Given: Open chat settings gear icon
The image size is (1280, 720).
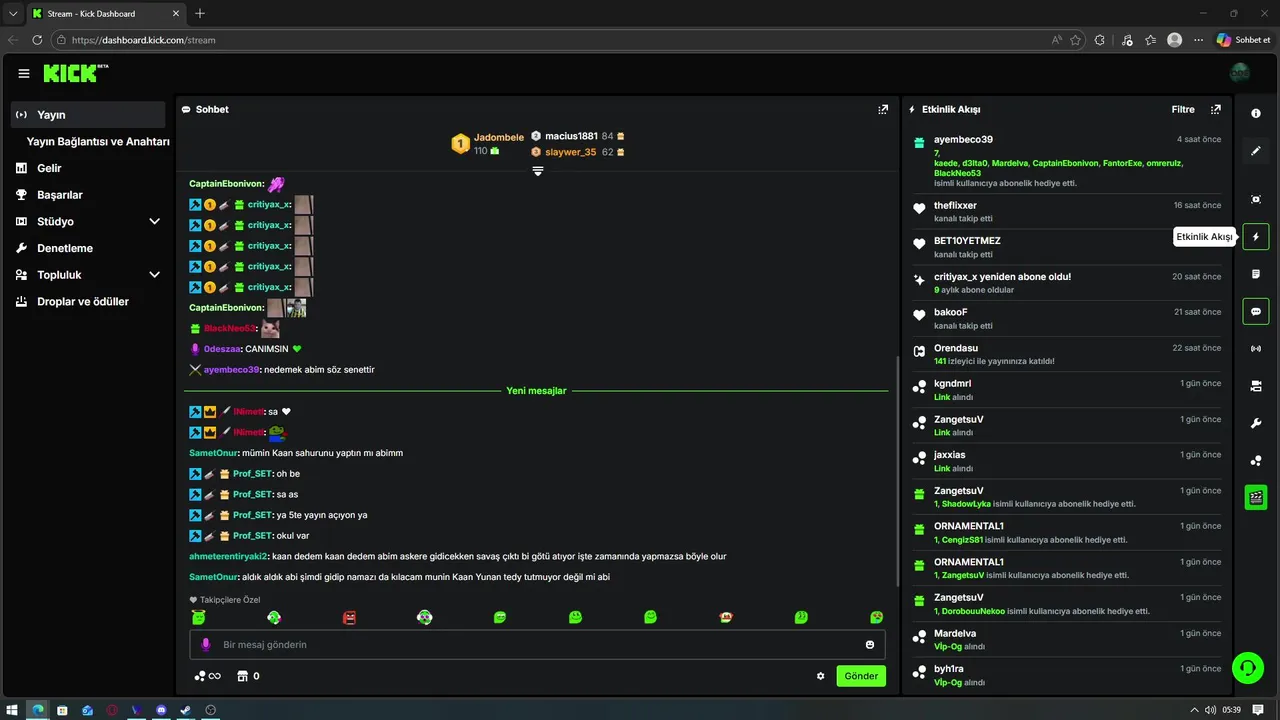Looking at the screenshot, I should click(821, 676).
